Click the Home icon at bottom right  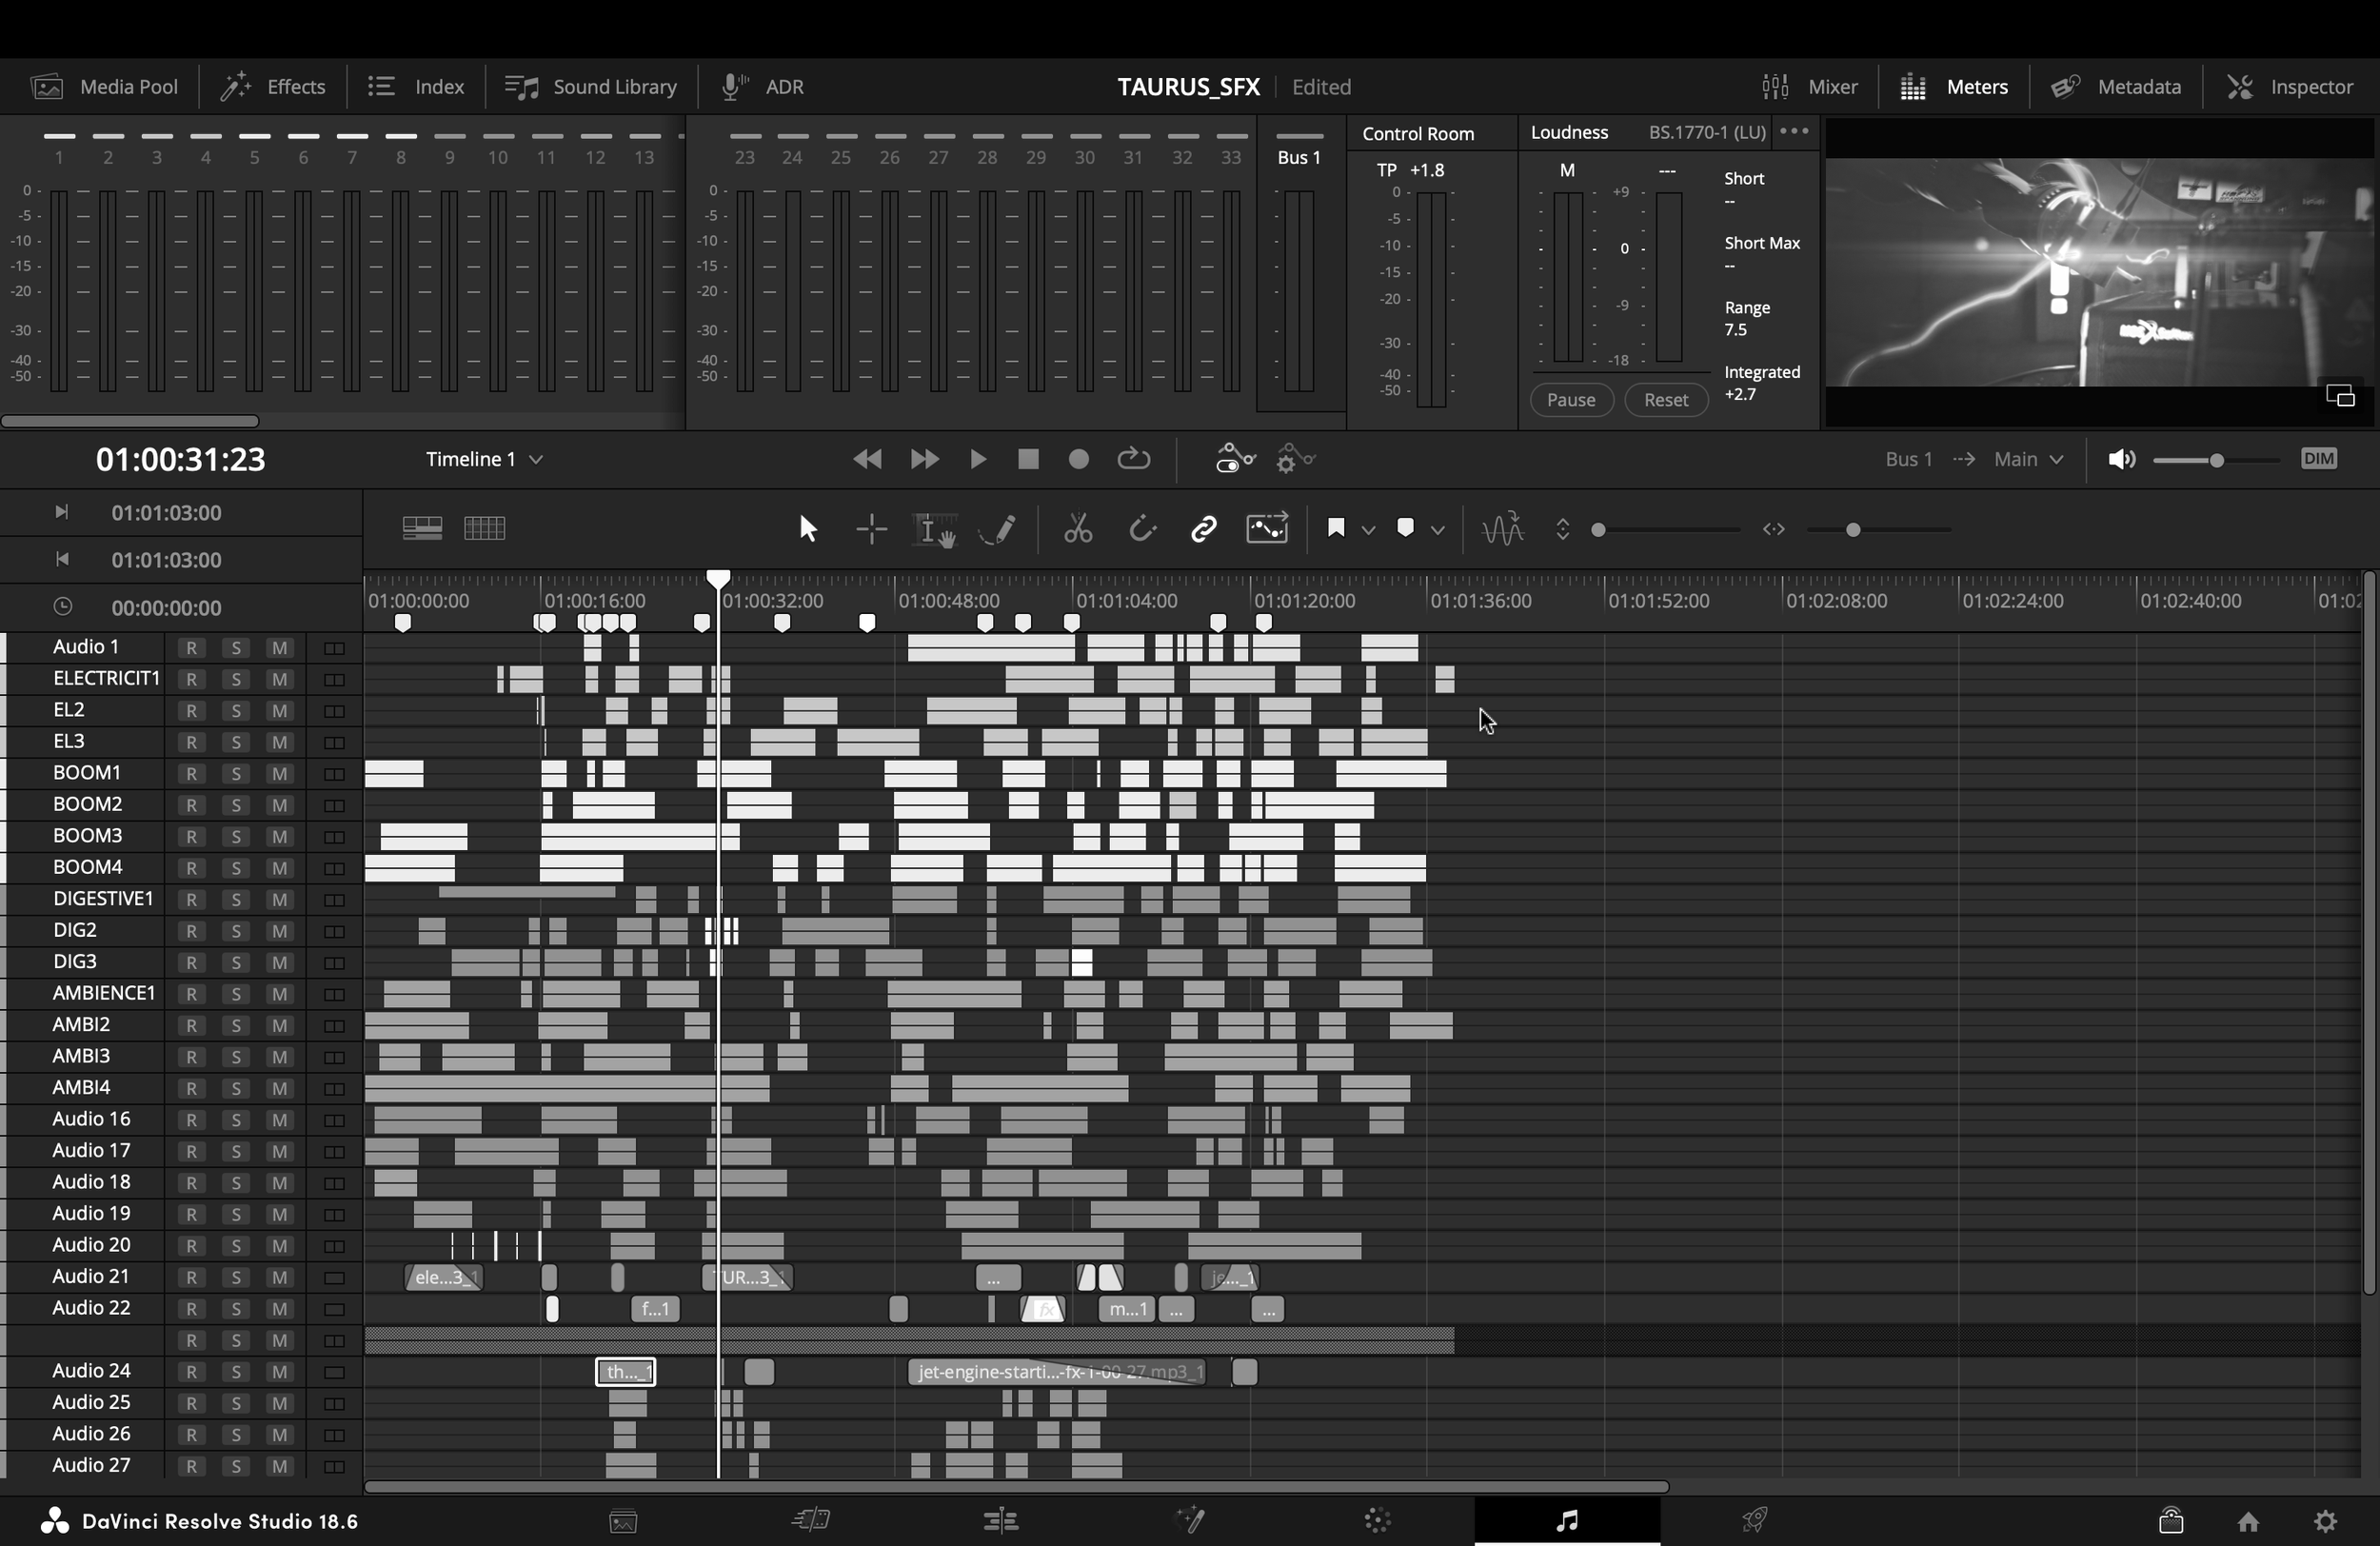pyautogui.click(x=2248, y=1521)
